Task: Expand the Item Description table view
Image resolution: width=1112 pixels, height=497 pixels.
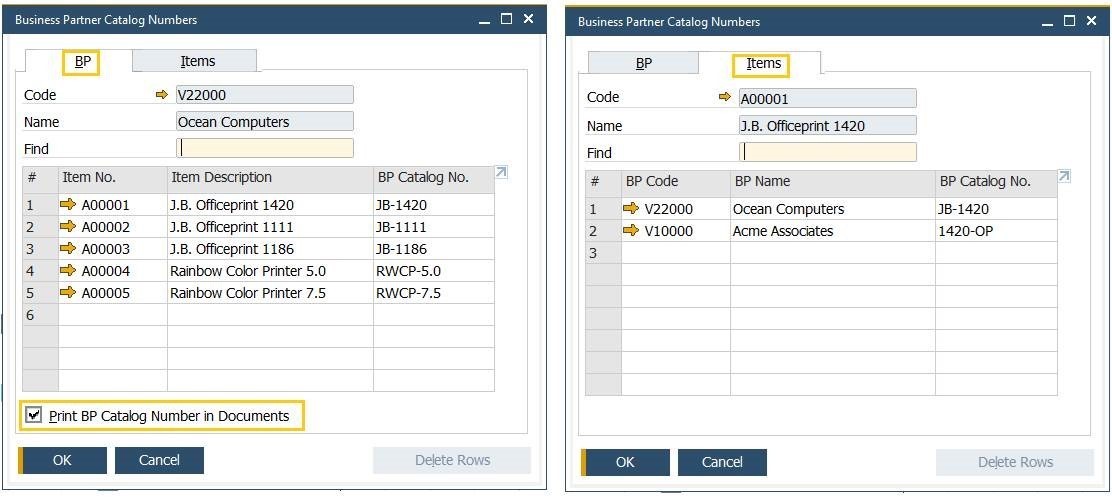Action: click(501, 173)
